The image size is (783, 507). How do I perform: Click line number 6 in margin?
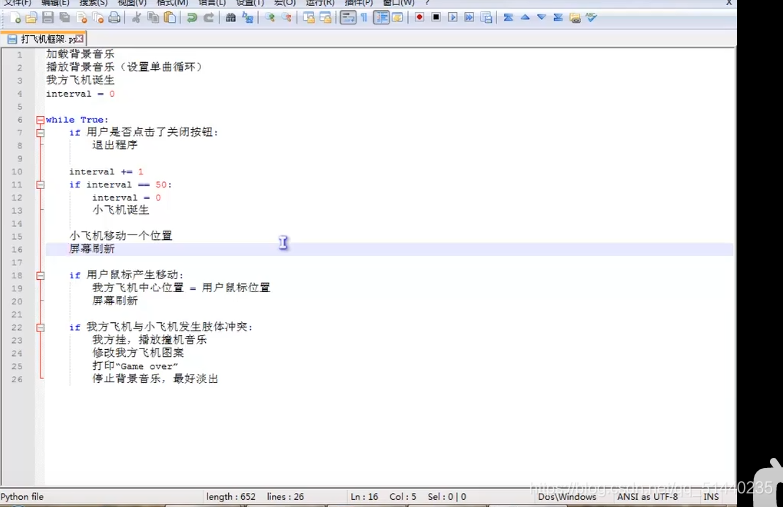click(20, 120)
